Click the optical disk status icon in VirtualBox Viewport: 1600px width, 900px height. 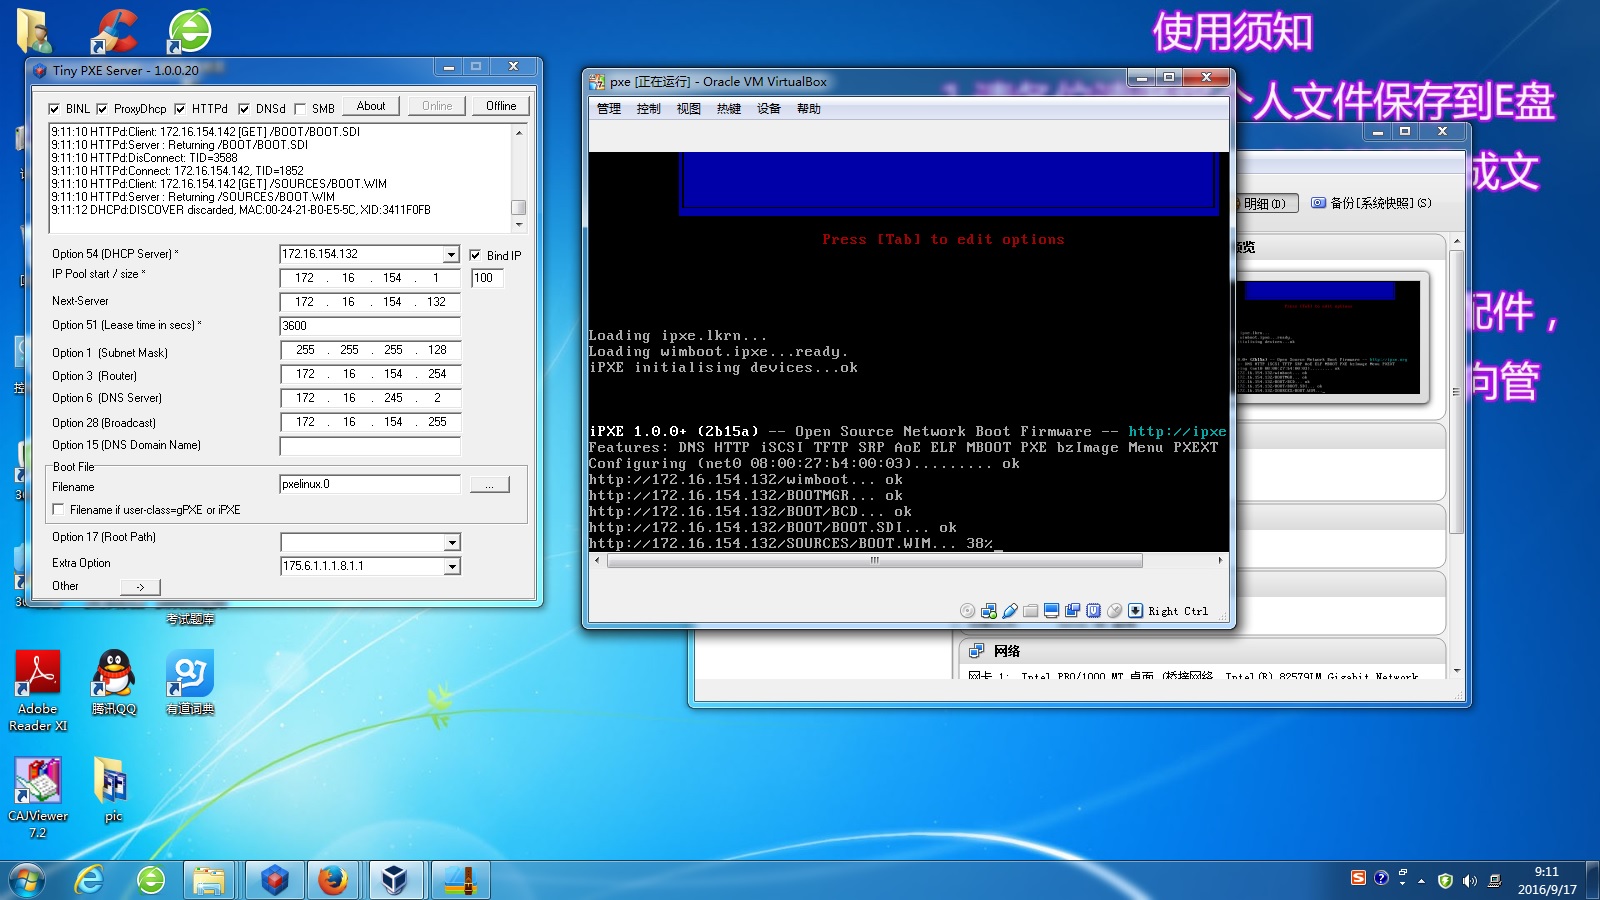click(967, 611)
